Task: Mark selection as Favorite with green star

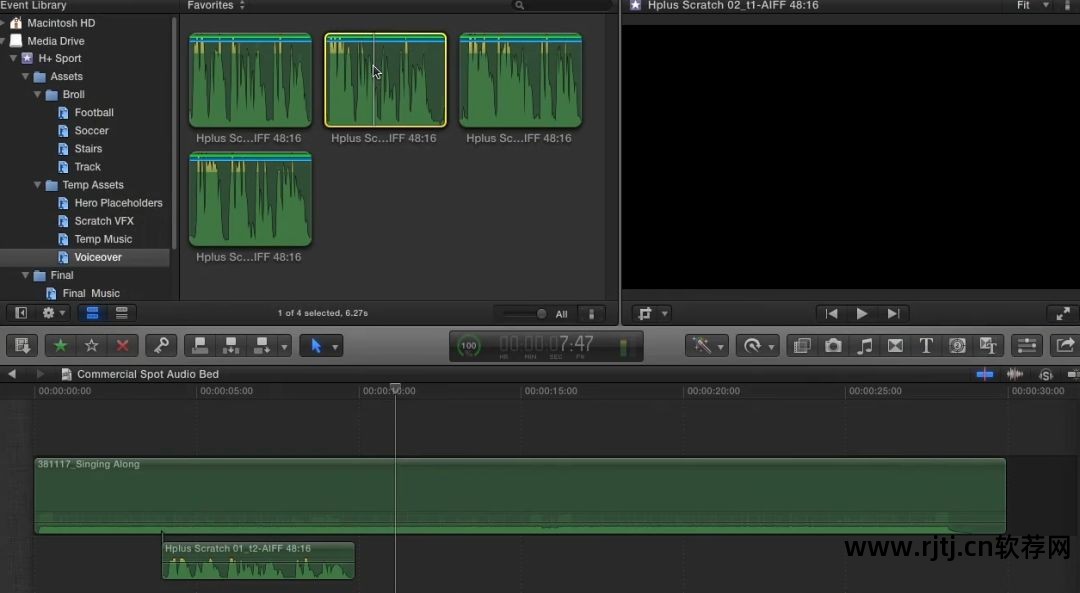Action: 61,345
